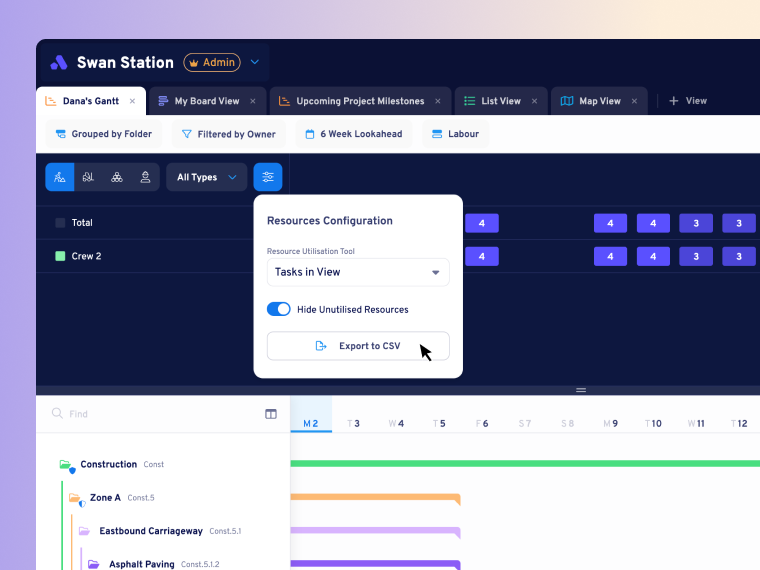Click the lilac Eastbound Carriageway Gantt bar
This screenshot has width=760, height=570.
(375, 531)
